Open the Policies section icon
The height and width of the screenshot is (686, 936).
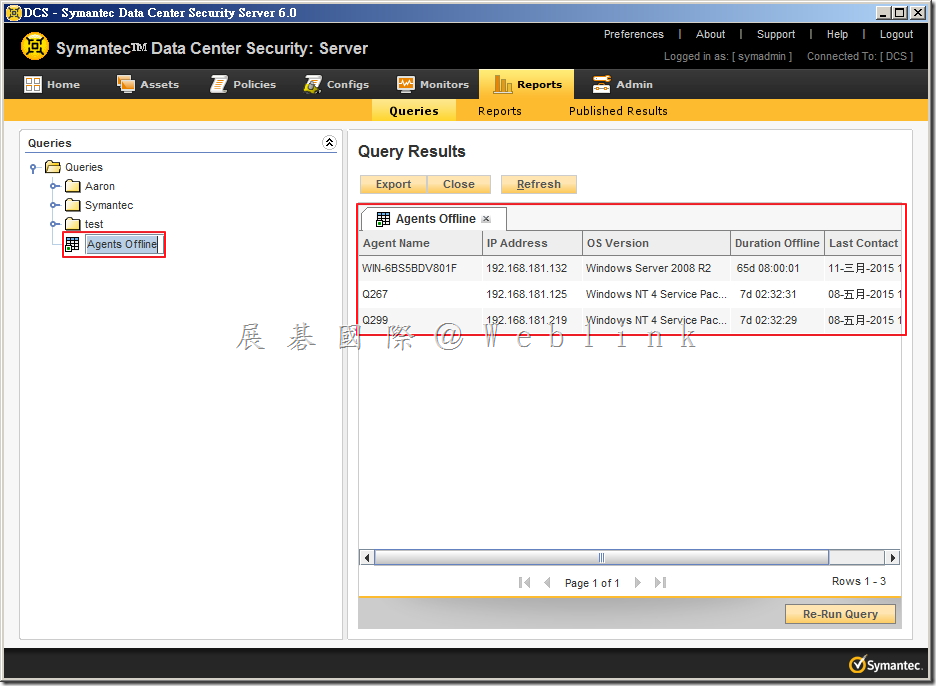[x=218, y=84]
